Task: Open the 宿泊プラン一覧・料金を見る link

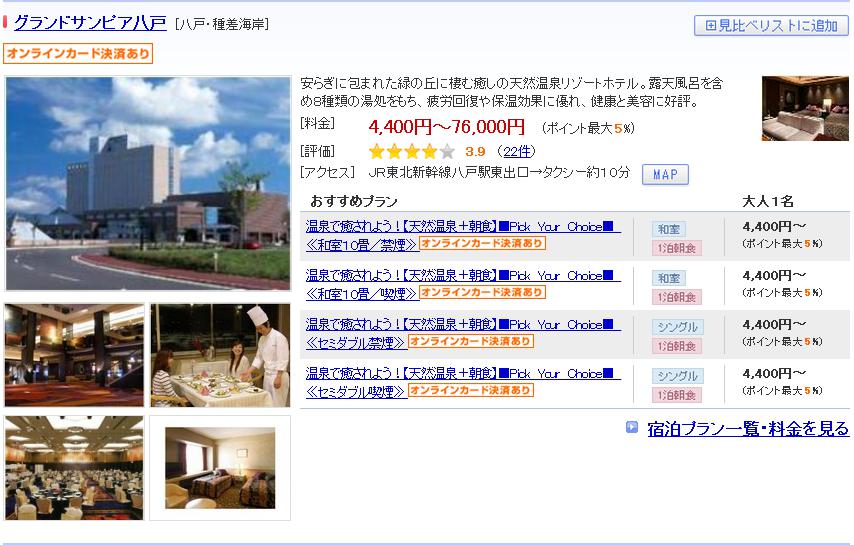Action: click(x=748, y=428)
